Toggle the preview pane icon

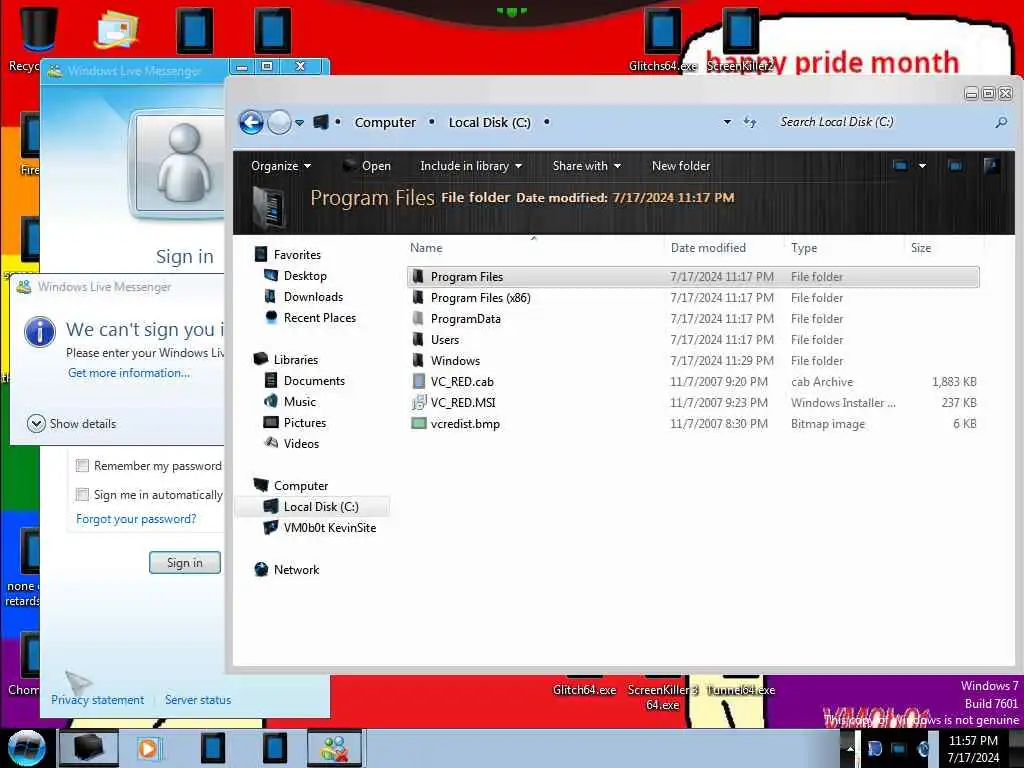click(x=955, y=166)
